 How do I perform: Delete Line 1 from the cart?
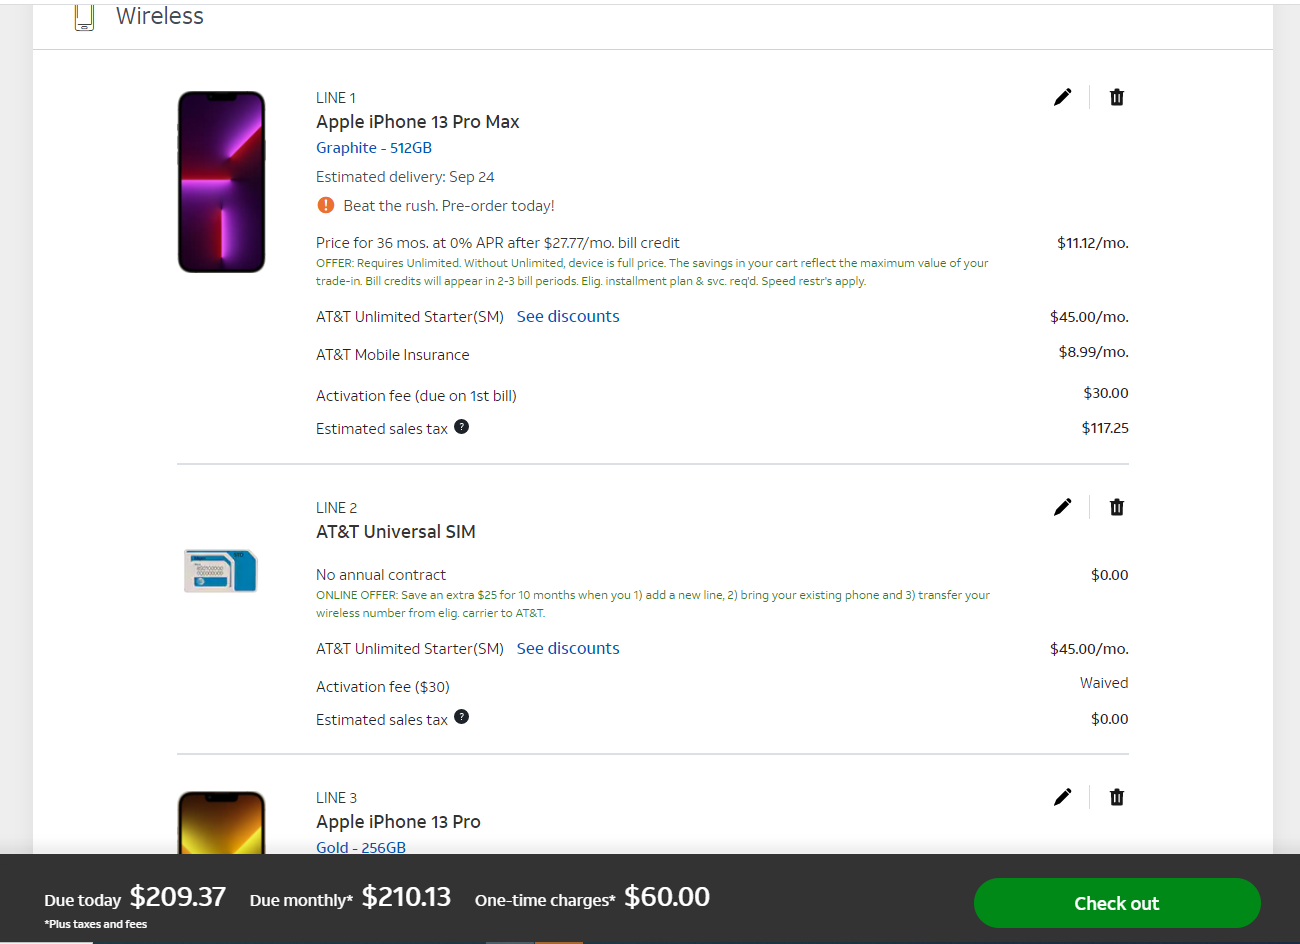(1117, 97)
